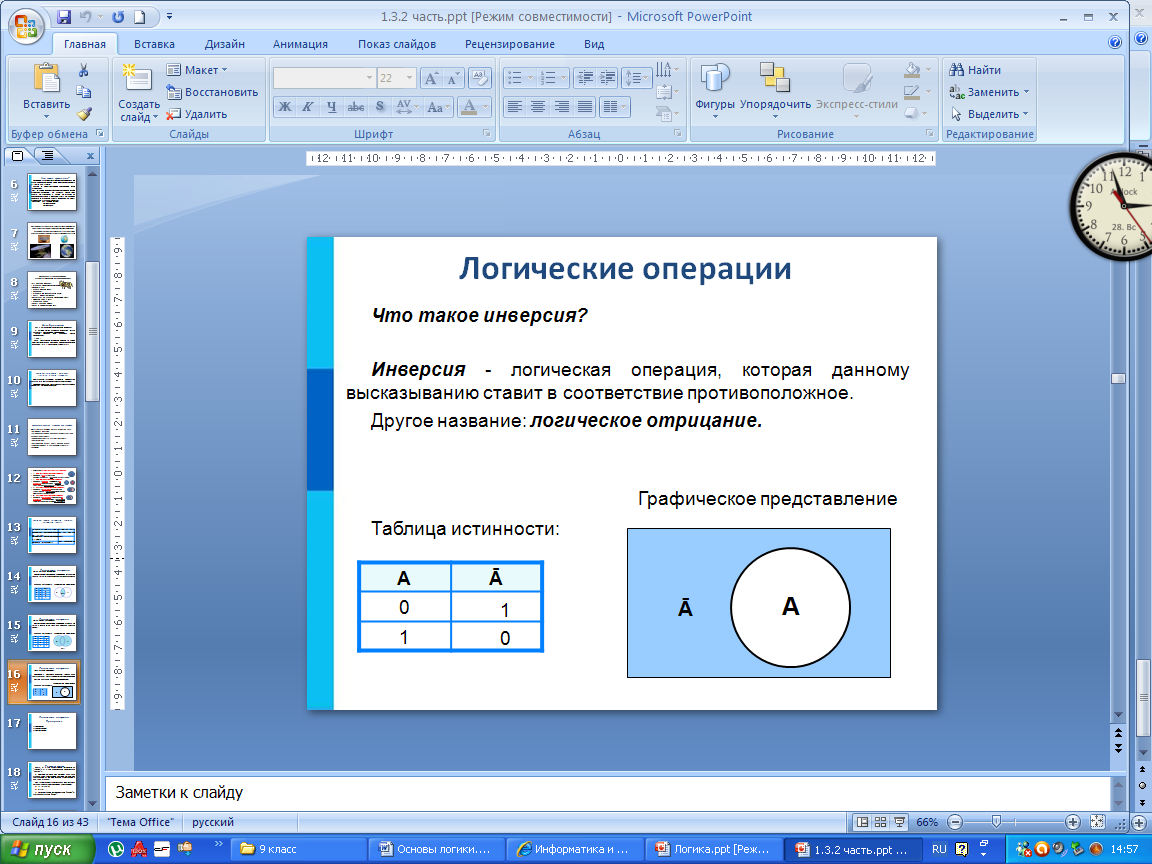The width and height of the screenshot is (1152, 864).
Task: Toggle Underline (Ч) formatting
Action: click(x=331, y=107)
